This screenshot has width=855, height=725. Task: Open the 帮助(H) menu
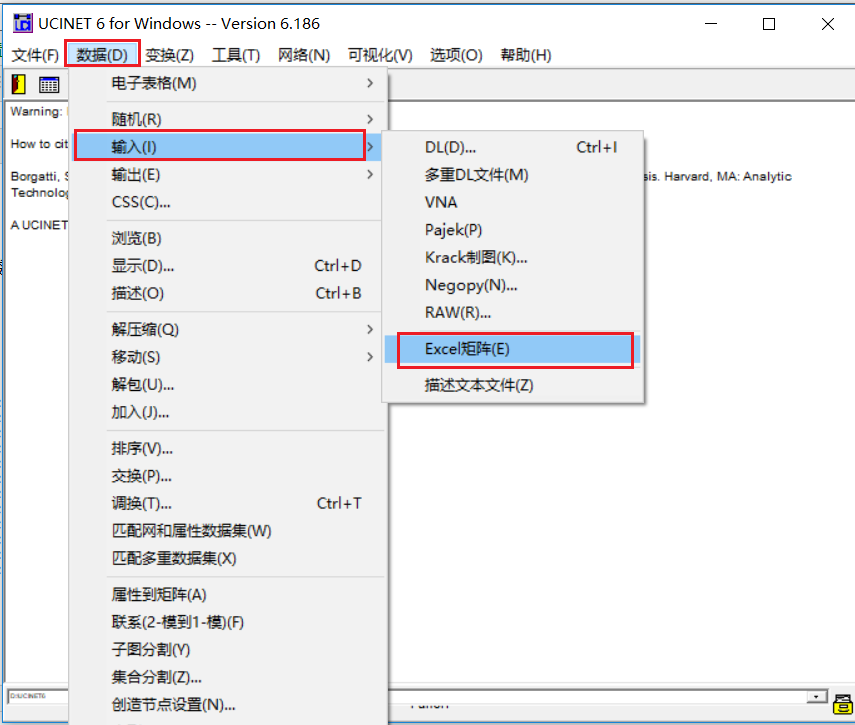pyautogui.click(x=526, y=55)
